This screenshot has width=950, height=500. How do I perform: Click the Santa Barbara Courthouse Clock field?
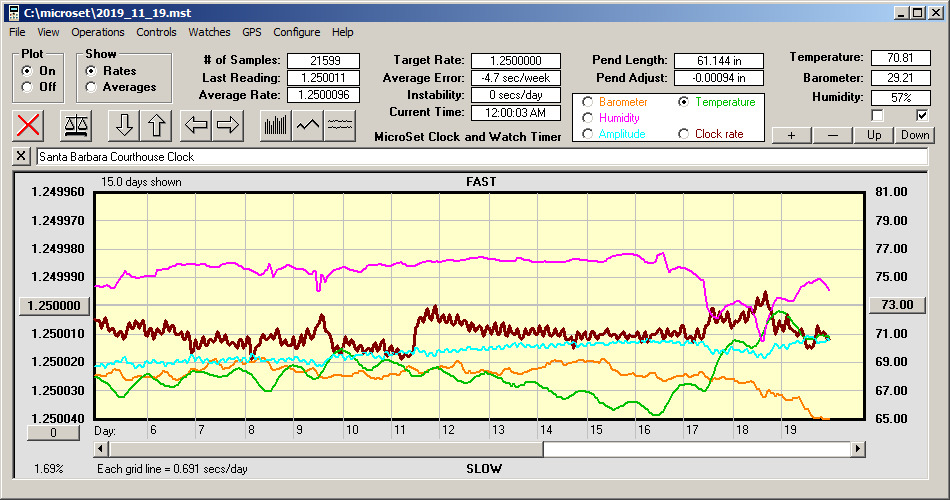click(482, 156)
